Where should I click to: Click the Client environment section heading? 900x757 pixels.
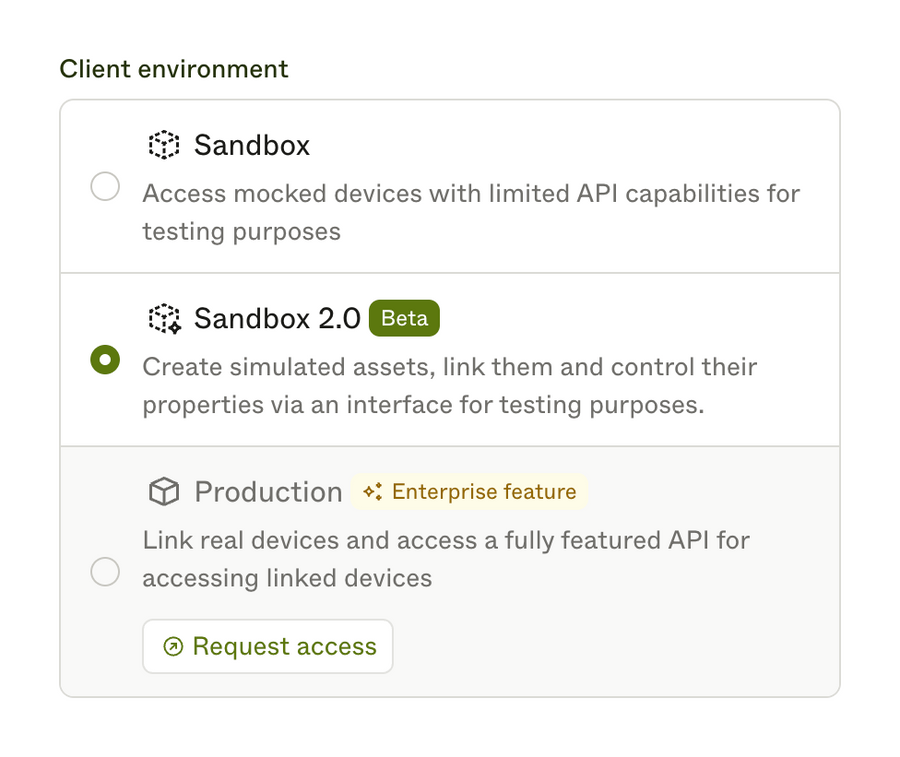[x=173, y=69]
